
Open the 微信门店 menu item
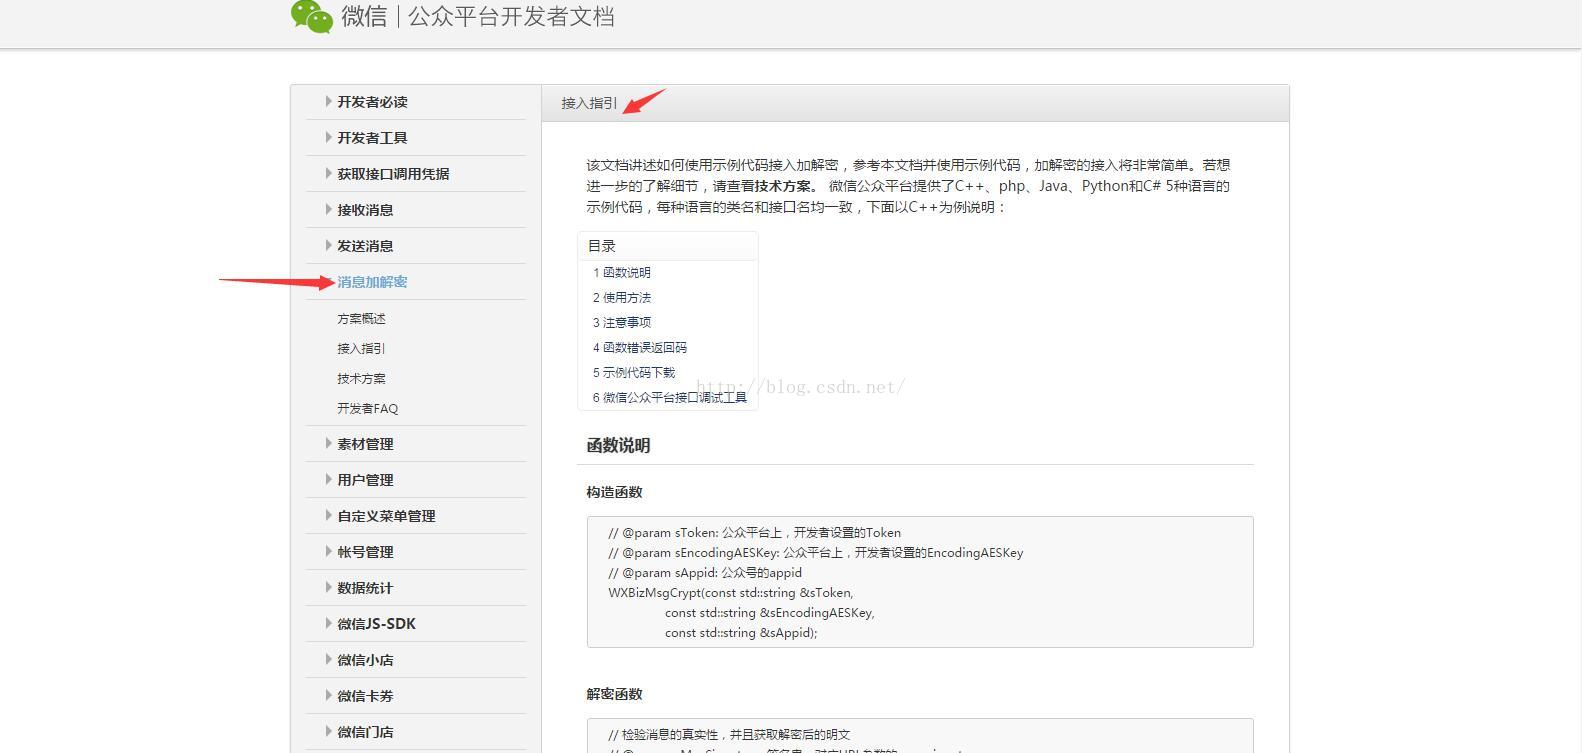coord(365,732)
